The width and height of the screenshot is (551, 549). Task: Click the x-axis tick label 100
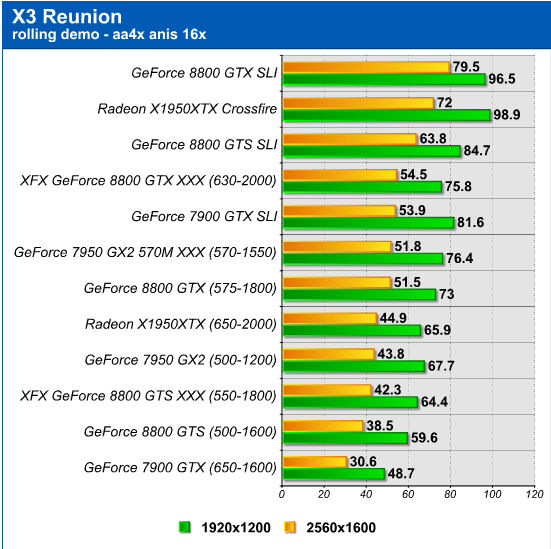(492, 494)
